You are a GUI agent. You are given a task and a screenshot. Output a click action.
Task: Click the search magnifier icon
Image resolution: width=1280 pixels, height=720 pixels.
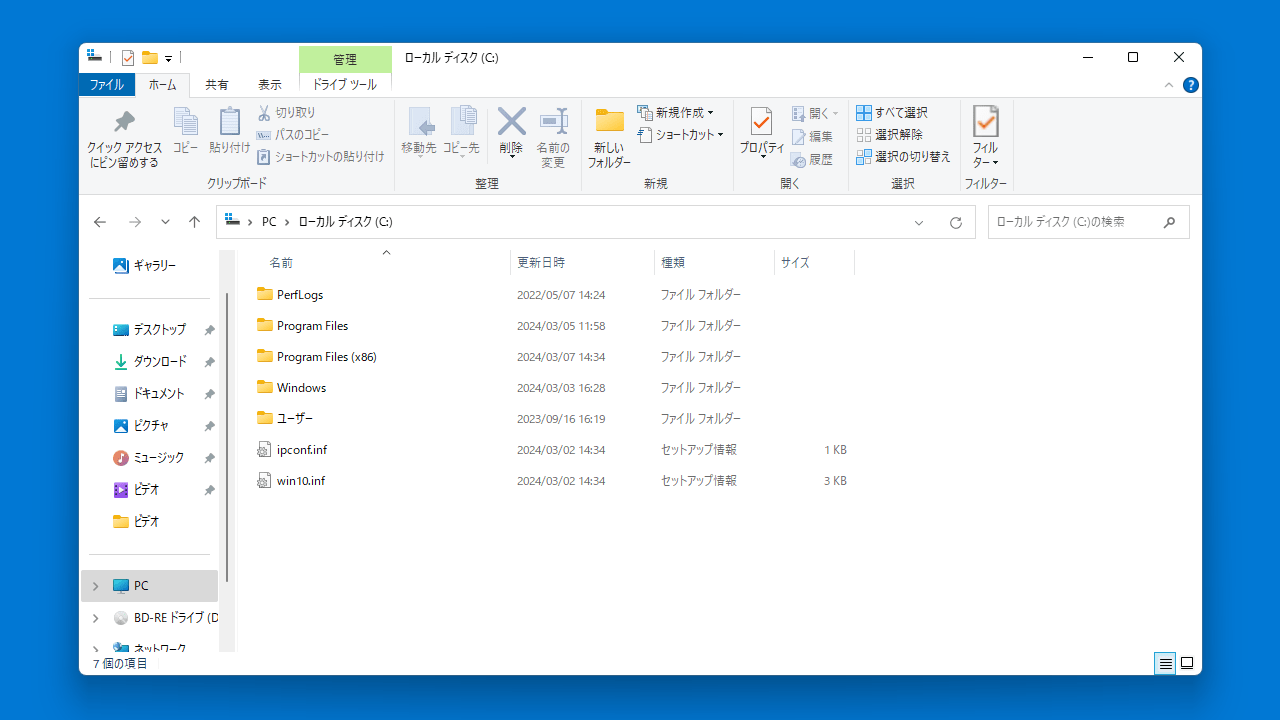[x=1169, y=222]
